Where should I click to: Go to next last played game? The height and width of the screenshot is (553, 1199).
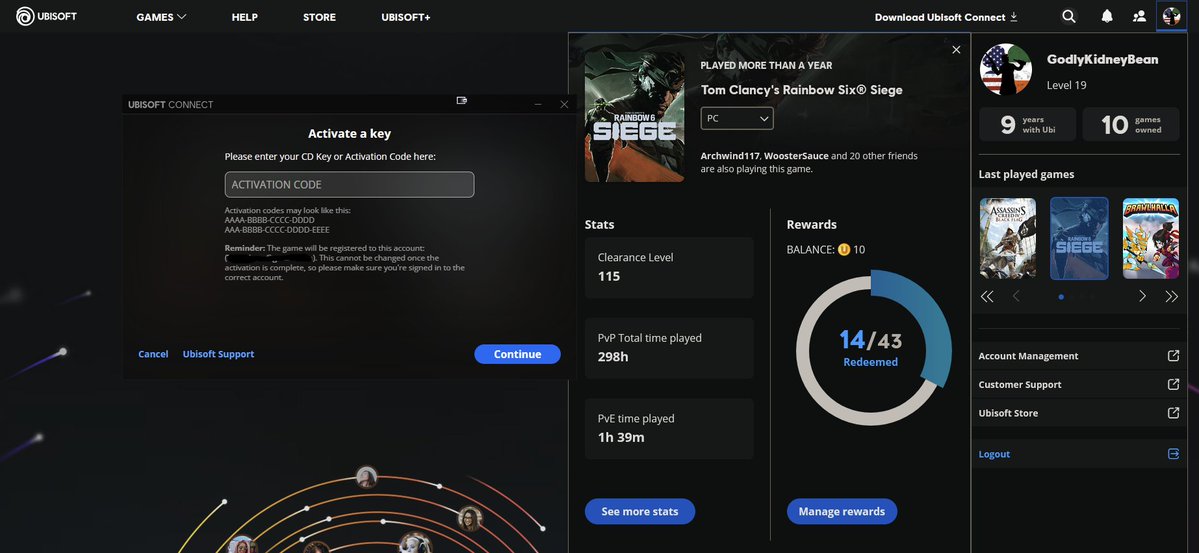(1142, 297)
